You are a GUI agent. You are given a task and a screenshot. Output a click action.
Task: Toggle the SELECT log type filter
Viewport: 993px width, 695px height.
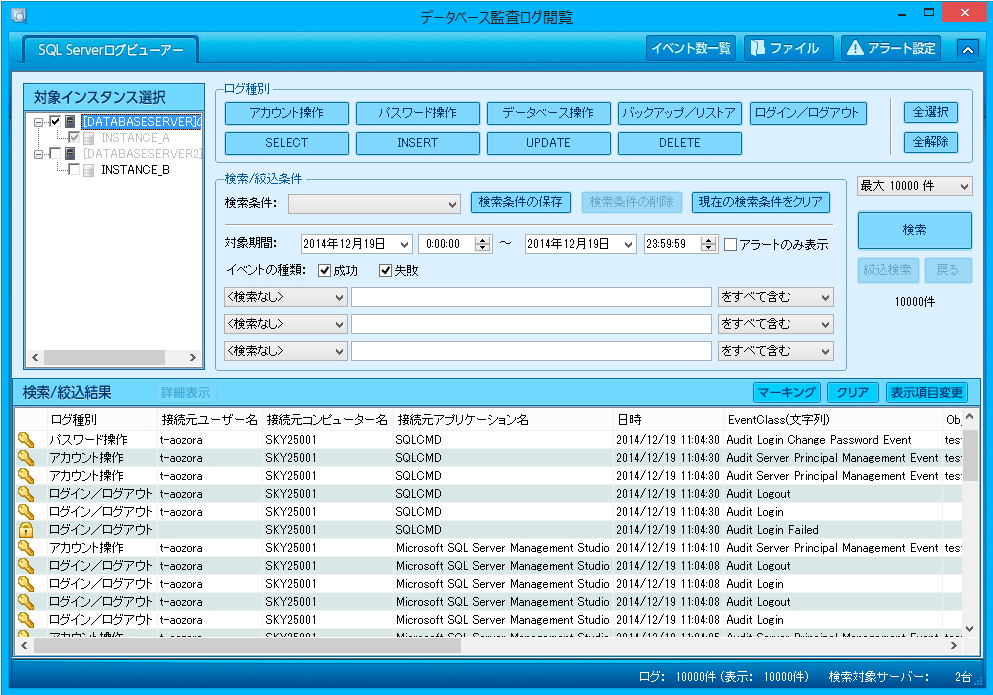click(x=287, y=143)
